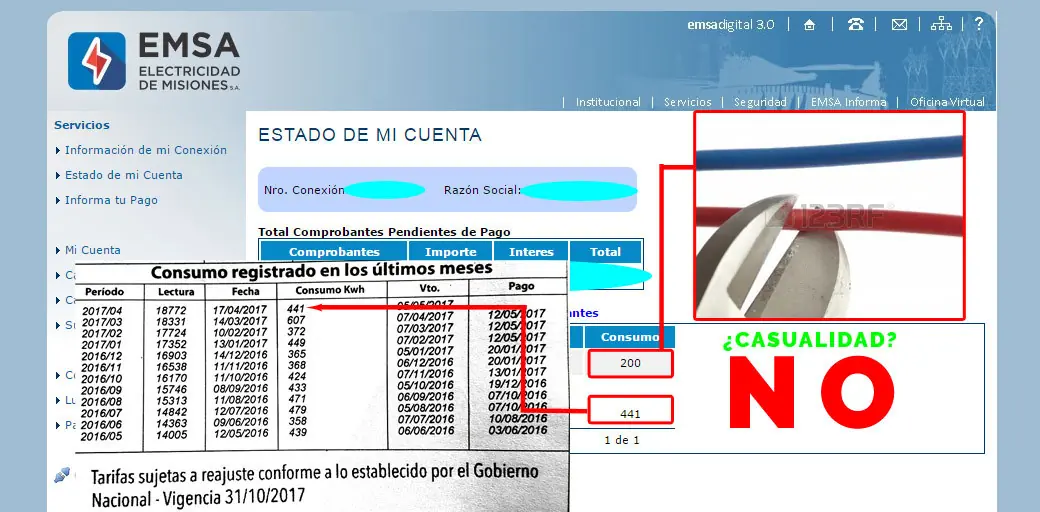
Task: Click ESTADO DE MI CUENTA heading
Action: [x=370, y=135]
